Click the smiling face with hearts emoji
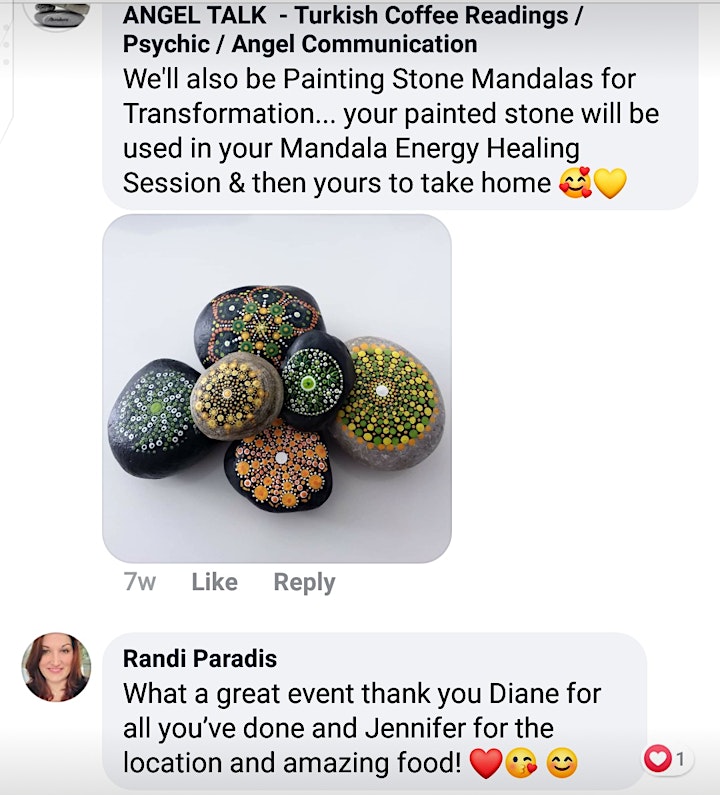Screen dimensions: 720x795 [575, 183]
